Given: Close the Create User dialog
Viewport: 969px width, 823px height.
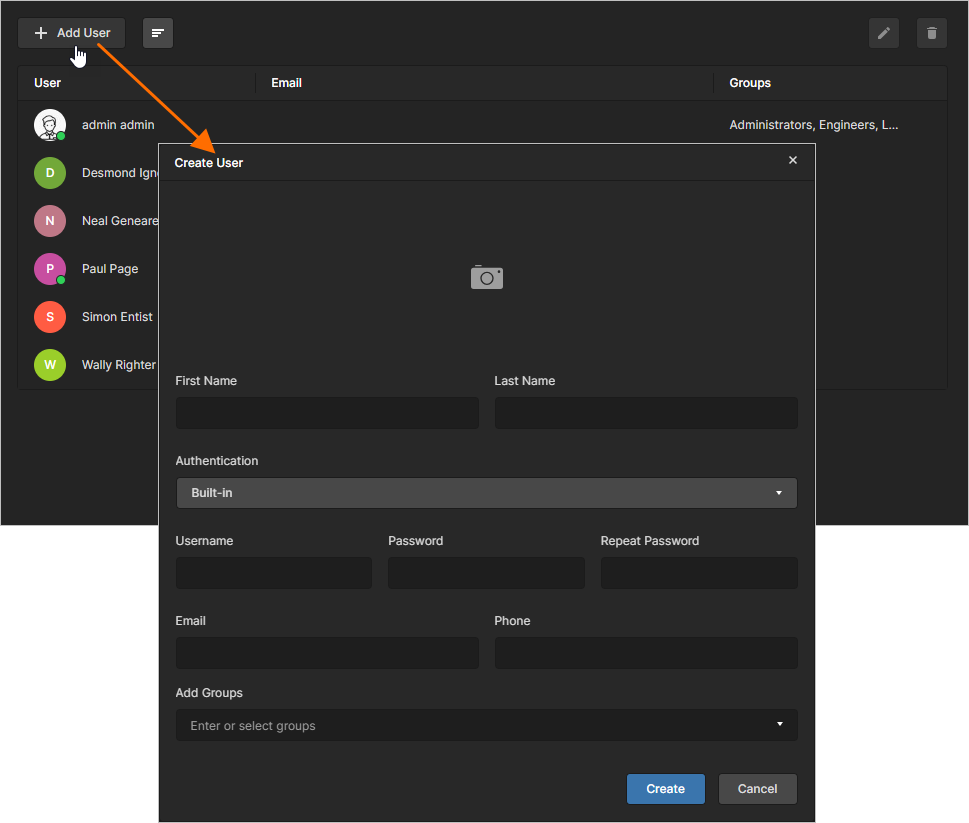Looking at the screenshot, I should pos(792,160).
